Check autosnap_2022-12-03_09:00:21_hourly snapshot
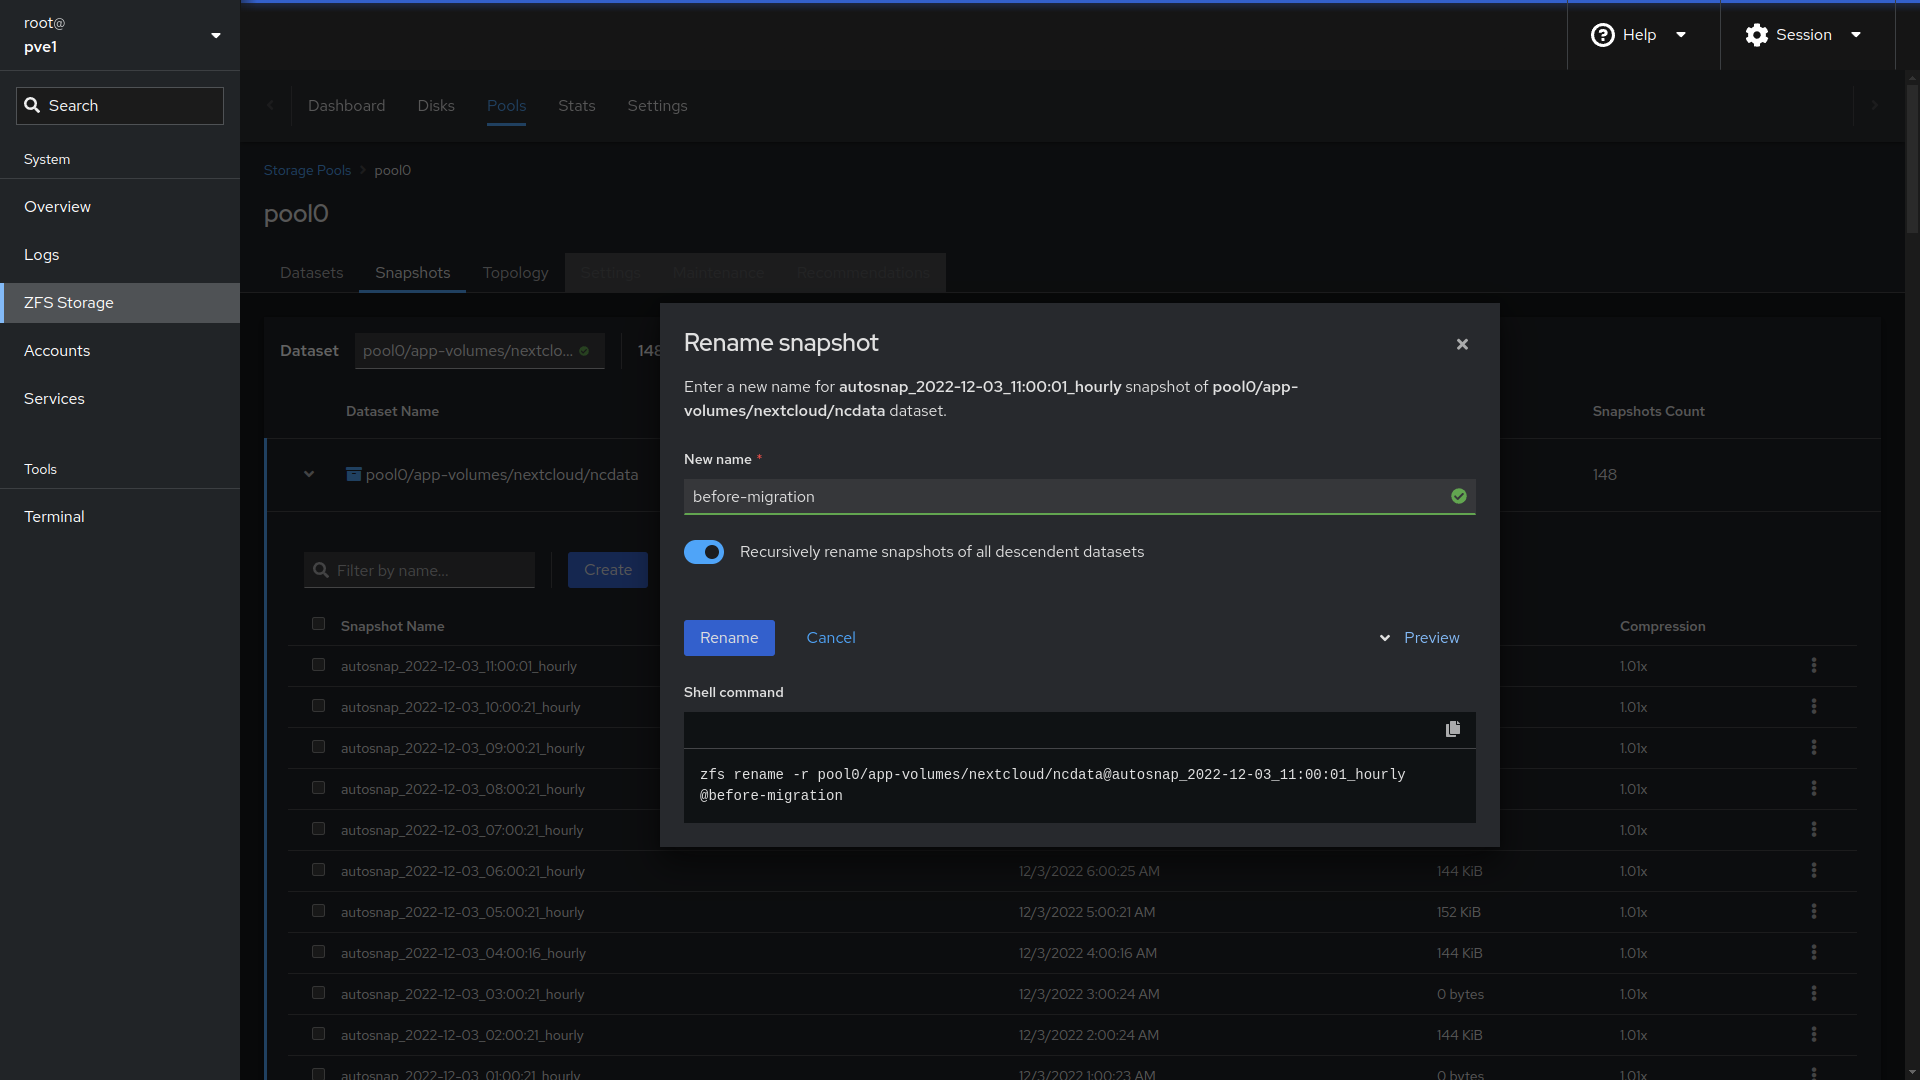 click(318, 747)
